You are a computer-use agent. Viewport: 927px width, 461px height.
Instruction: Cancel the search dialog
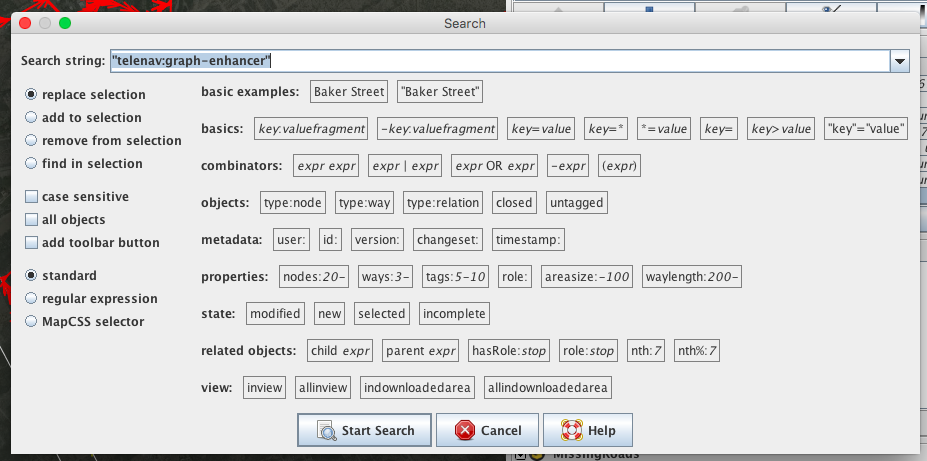click(x=487, y=430)
